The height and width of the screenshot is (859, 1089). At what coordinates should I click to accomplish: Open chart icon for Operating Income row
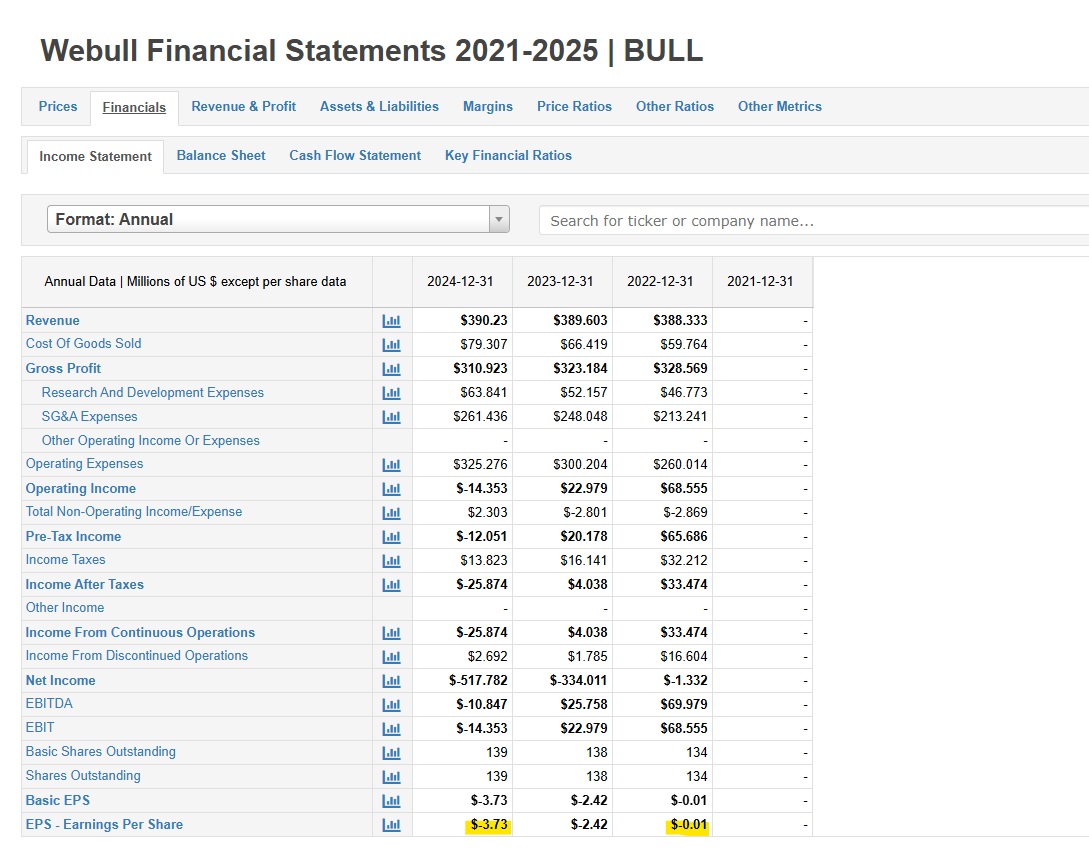tap(392, 489)
